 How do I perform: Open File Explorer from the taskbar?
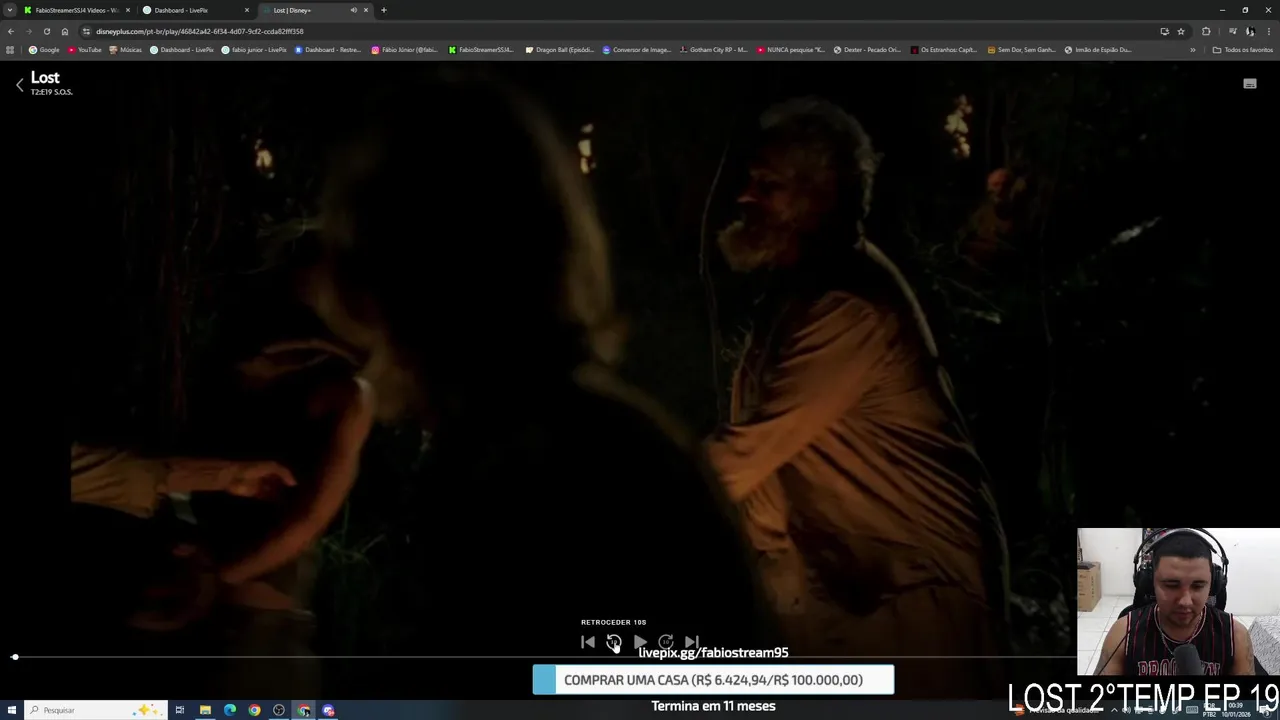[205, 710]
